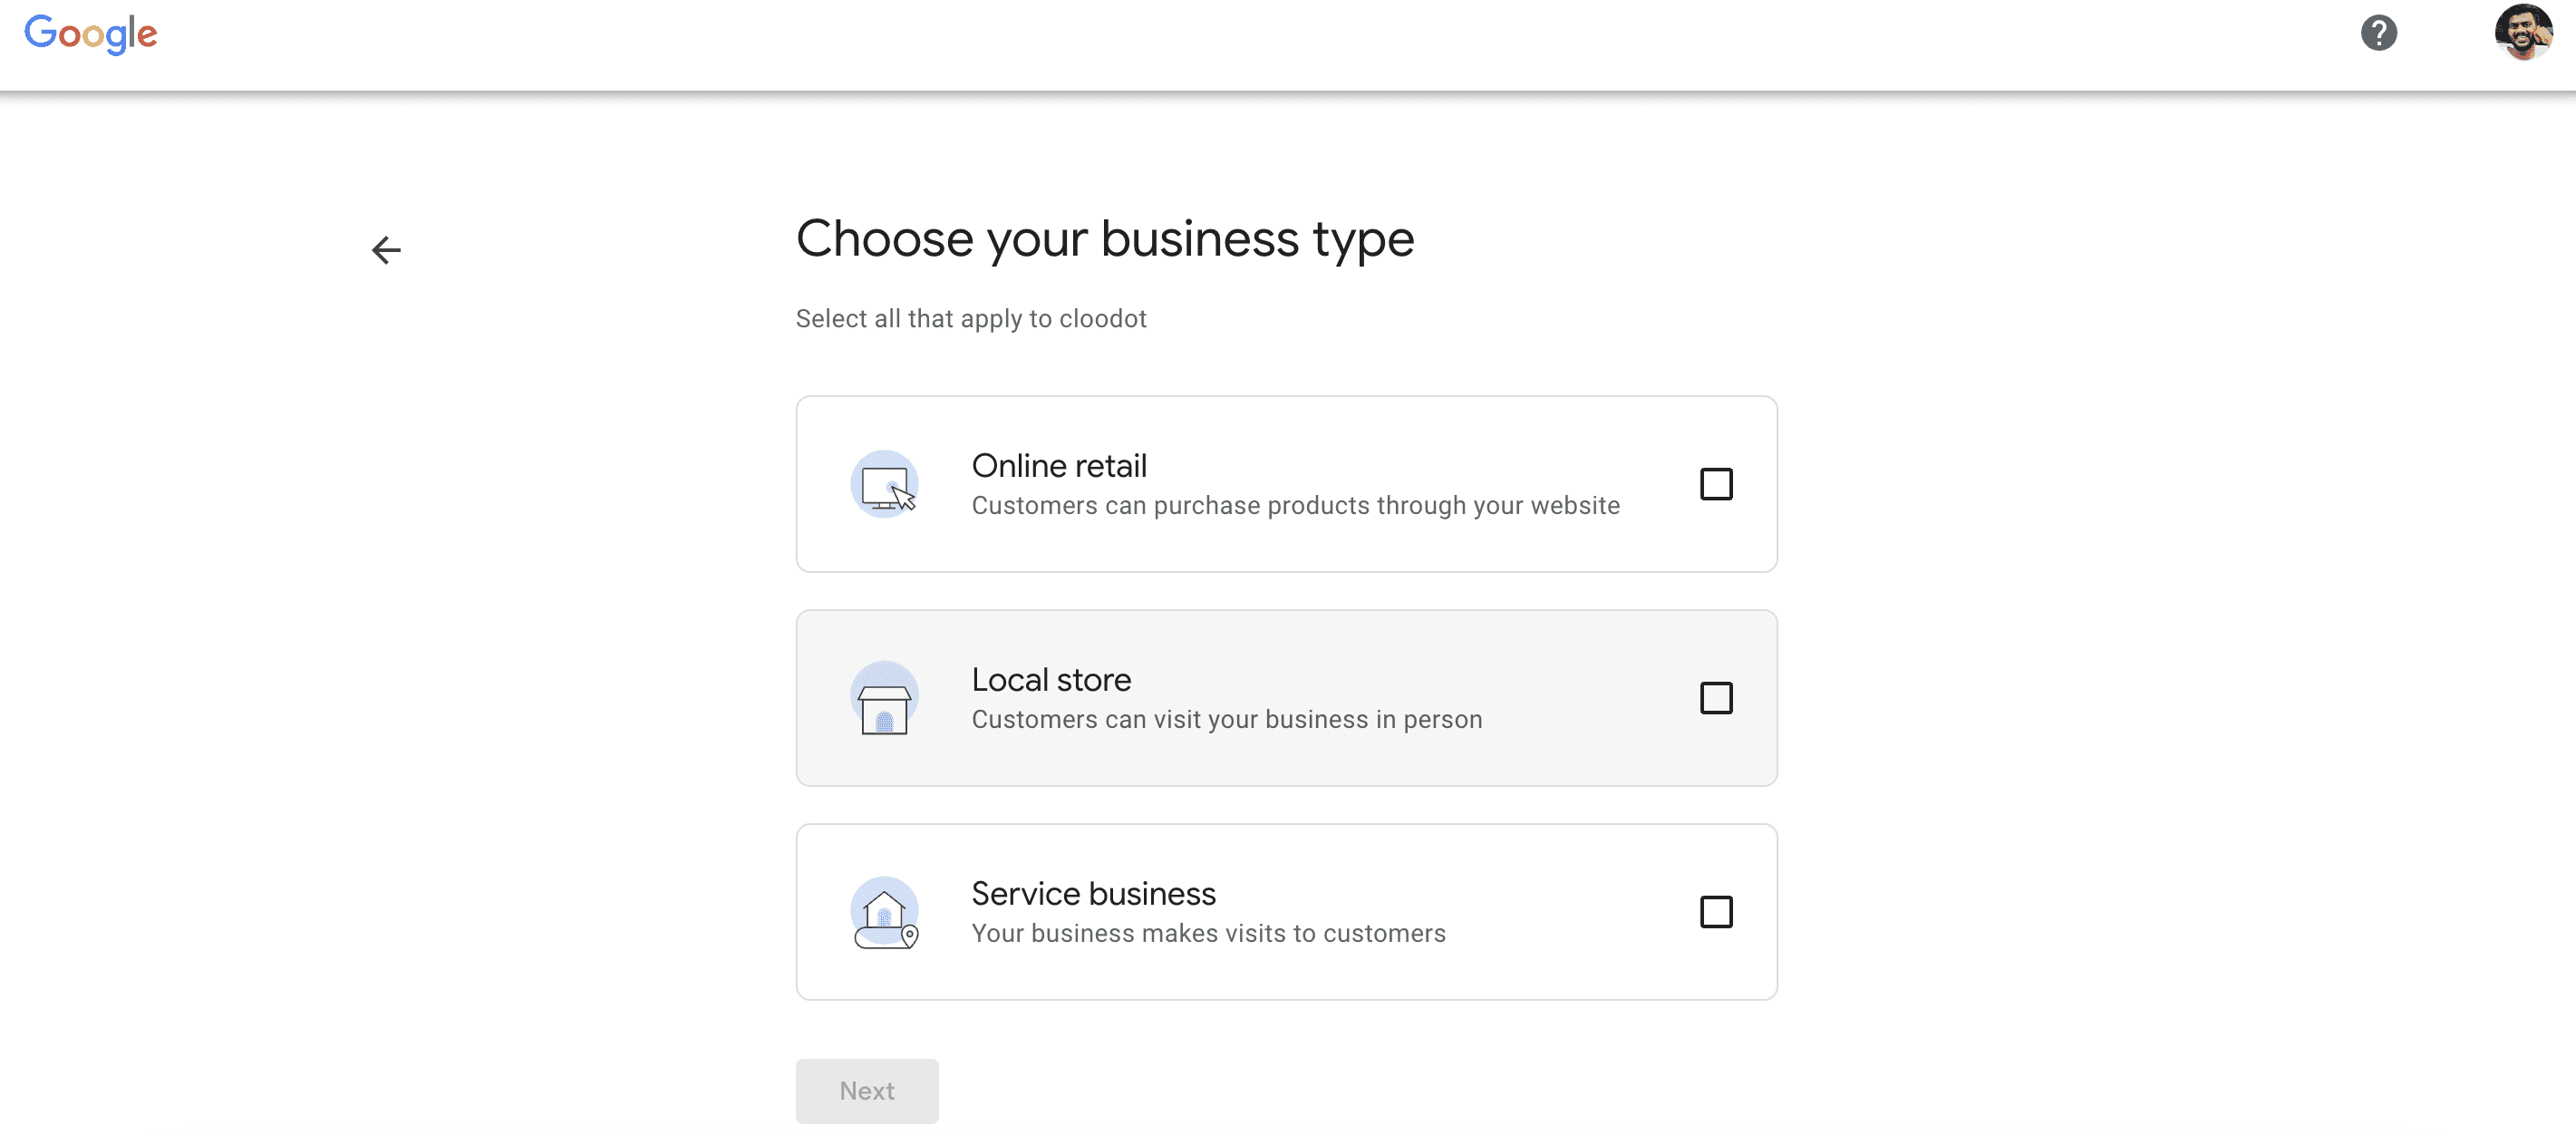Click the Local store storefront icon
The height and width of the screenshot is (1135, 2576).
(884, 699)
